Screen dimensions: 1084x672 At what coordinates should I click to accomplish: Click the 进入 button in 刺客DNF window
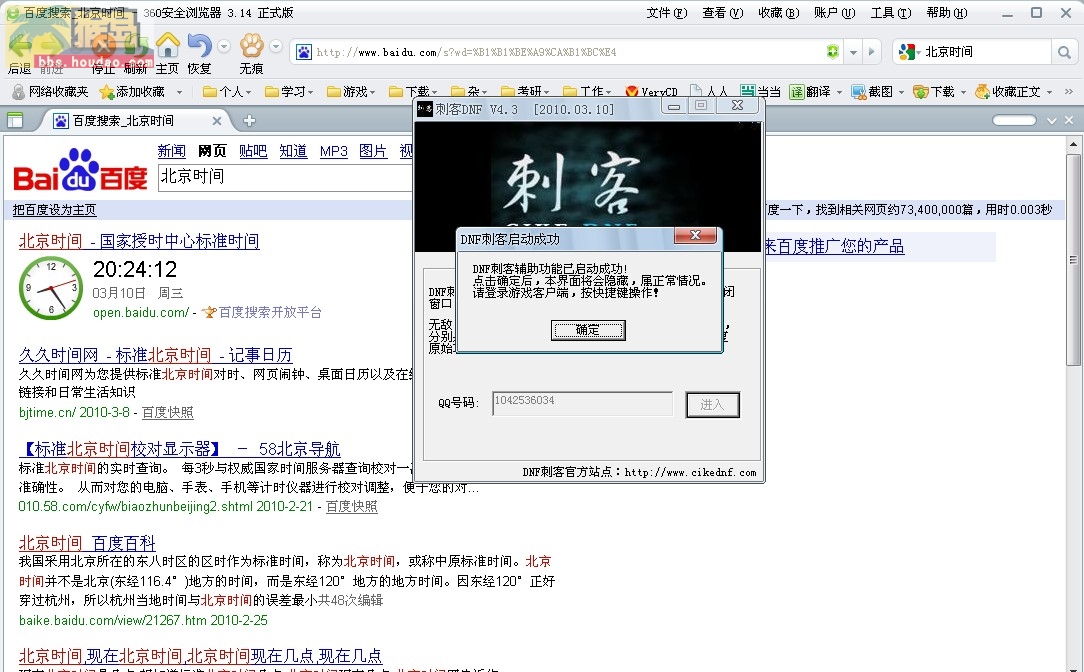tap(713, 405)
